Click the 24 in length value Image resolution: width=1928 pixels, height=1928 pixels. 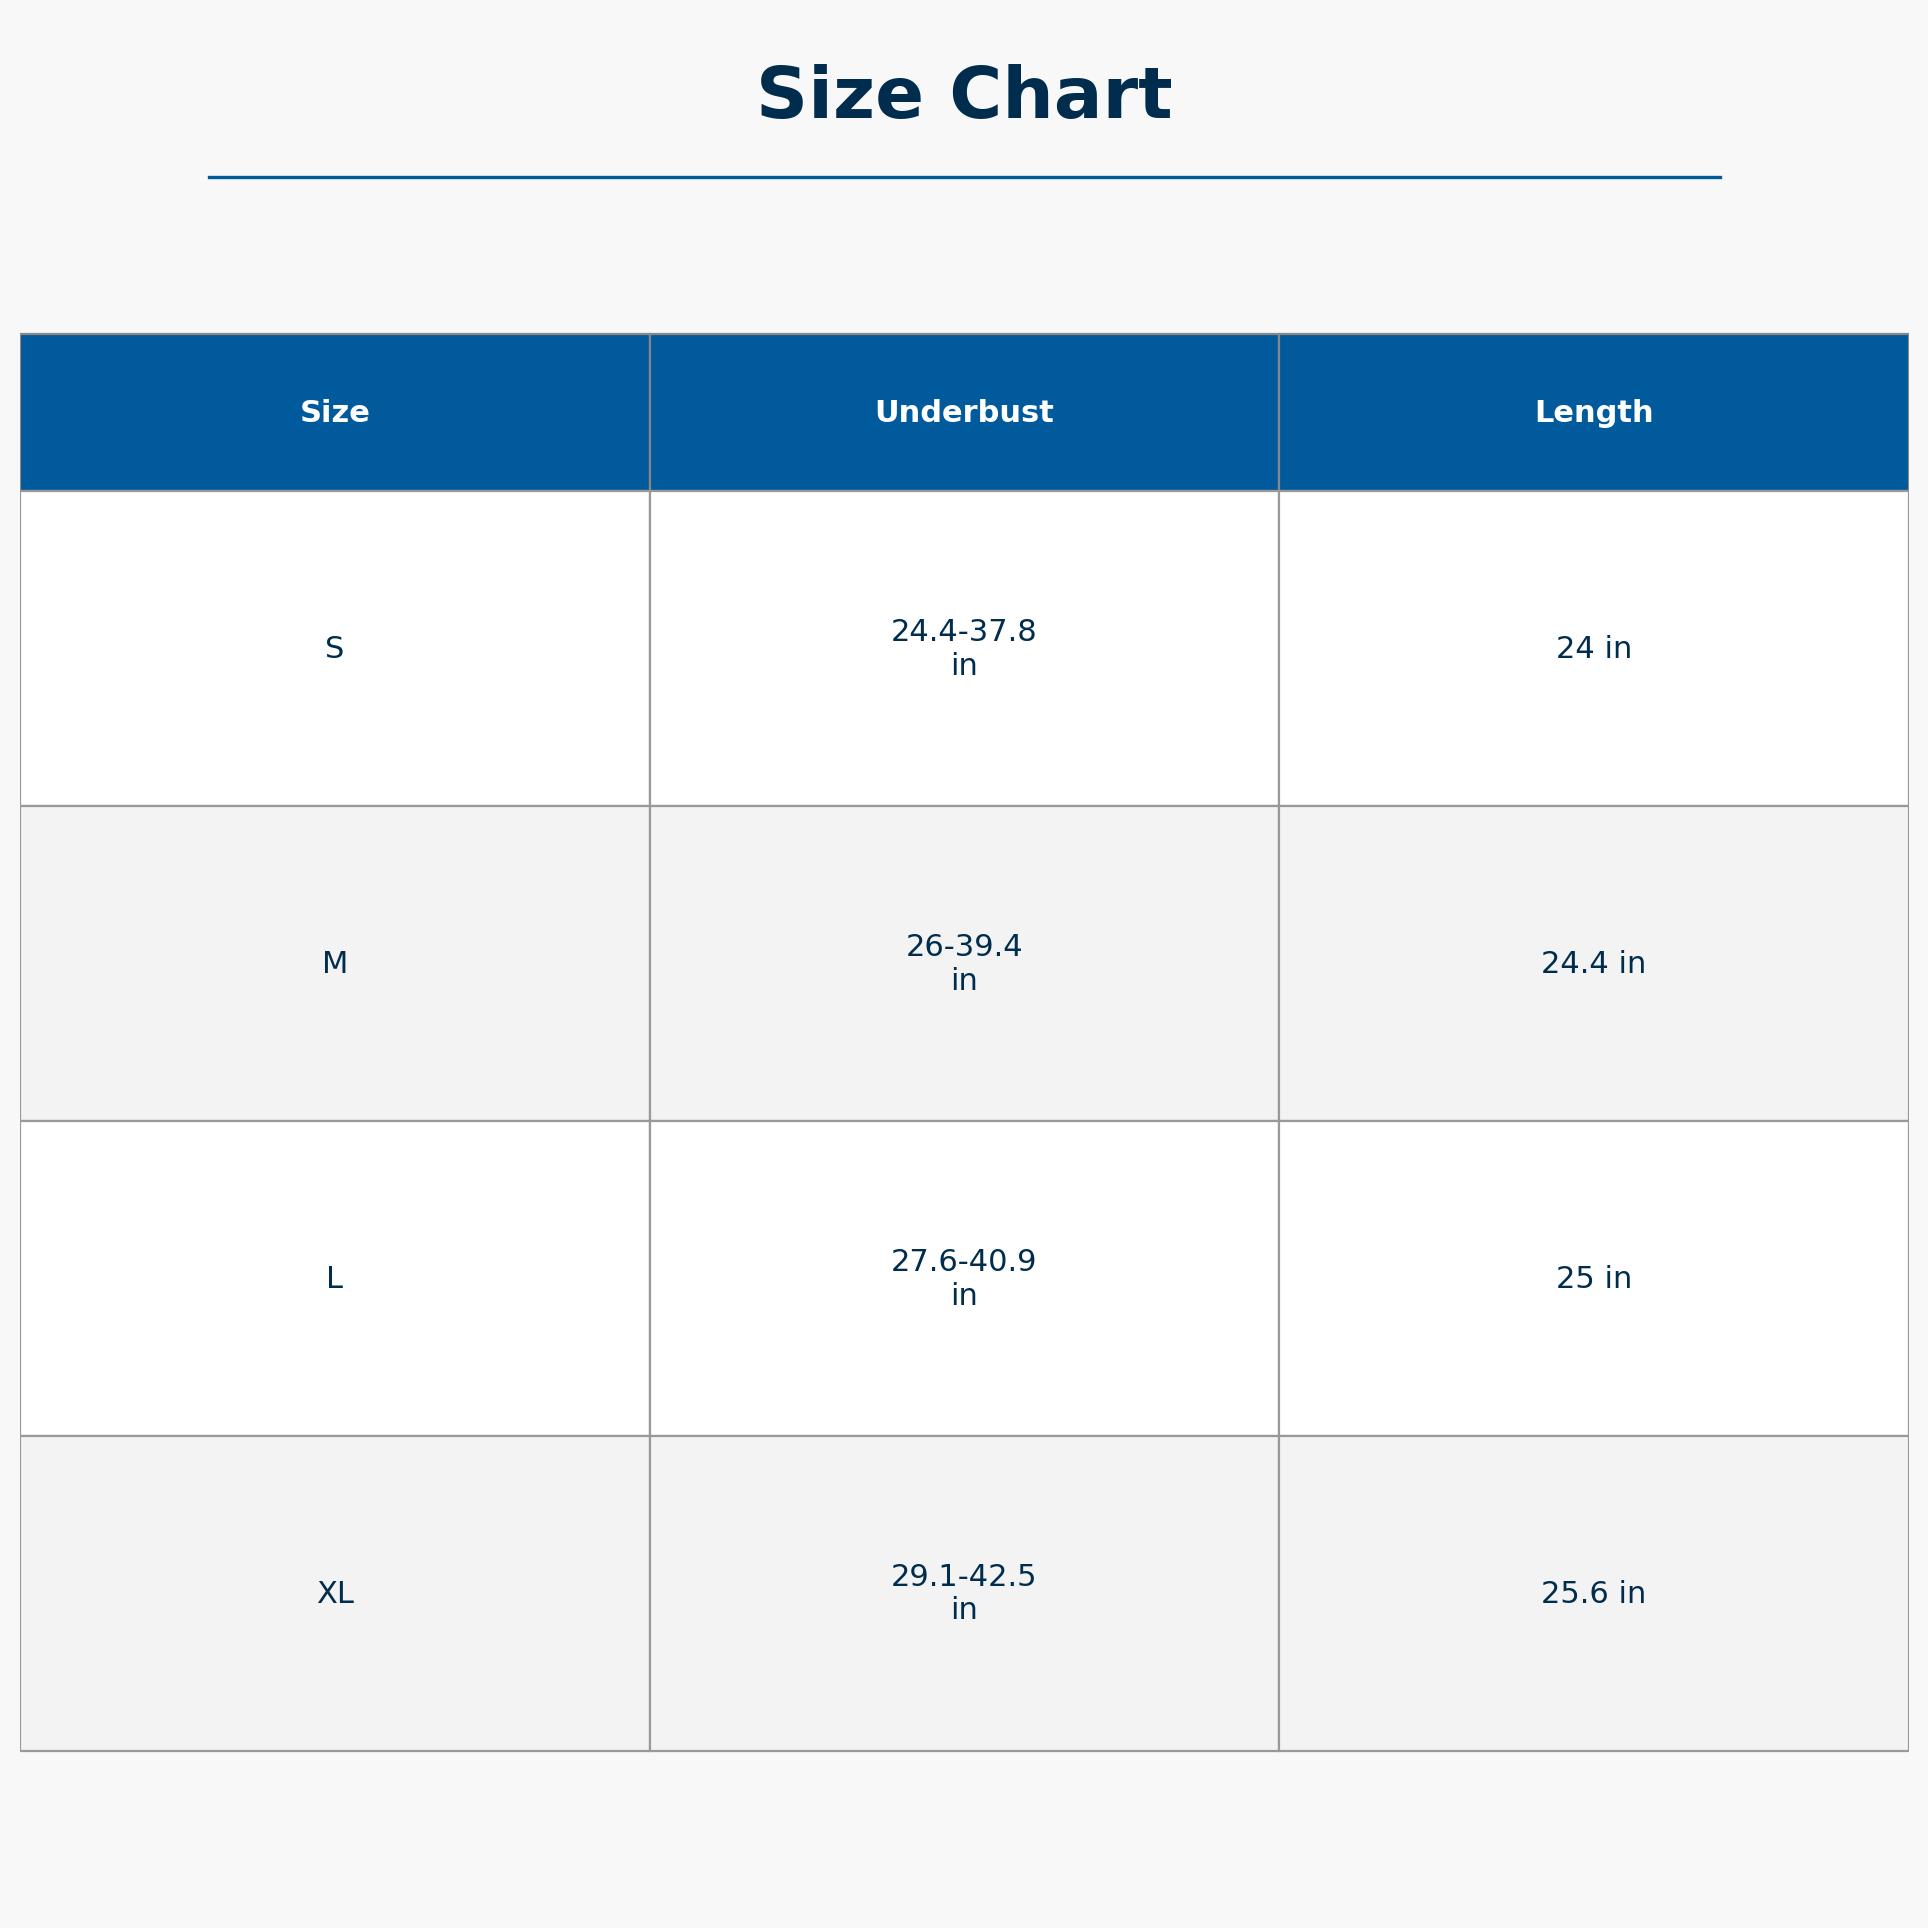(x=1593, y=648)
